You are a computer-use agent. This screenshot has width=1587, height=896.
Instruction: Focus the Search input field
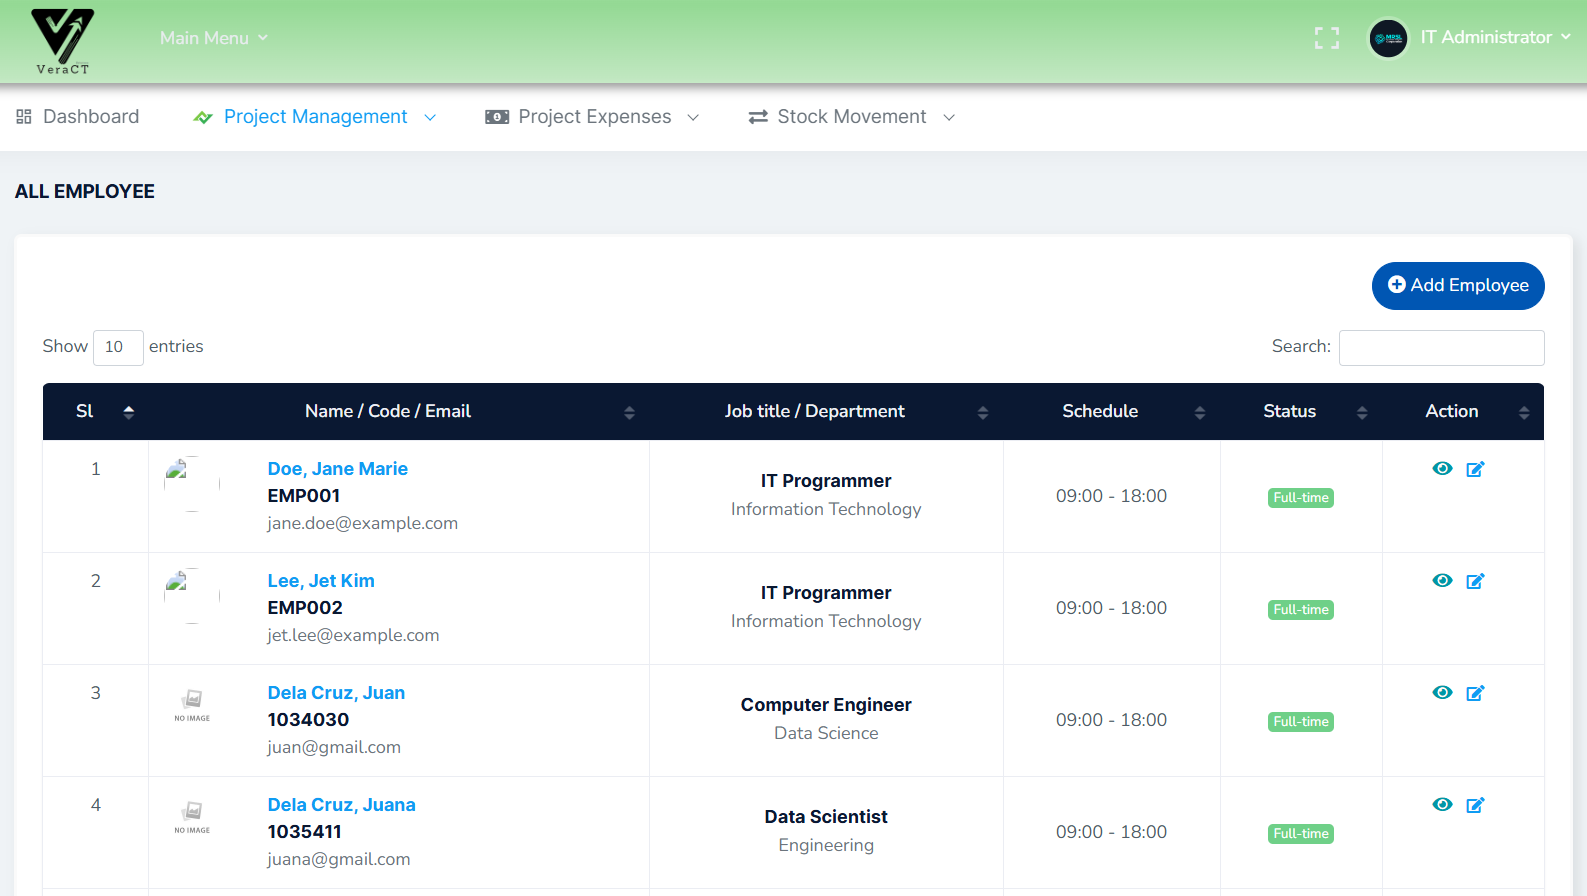[1440, 348]
